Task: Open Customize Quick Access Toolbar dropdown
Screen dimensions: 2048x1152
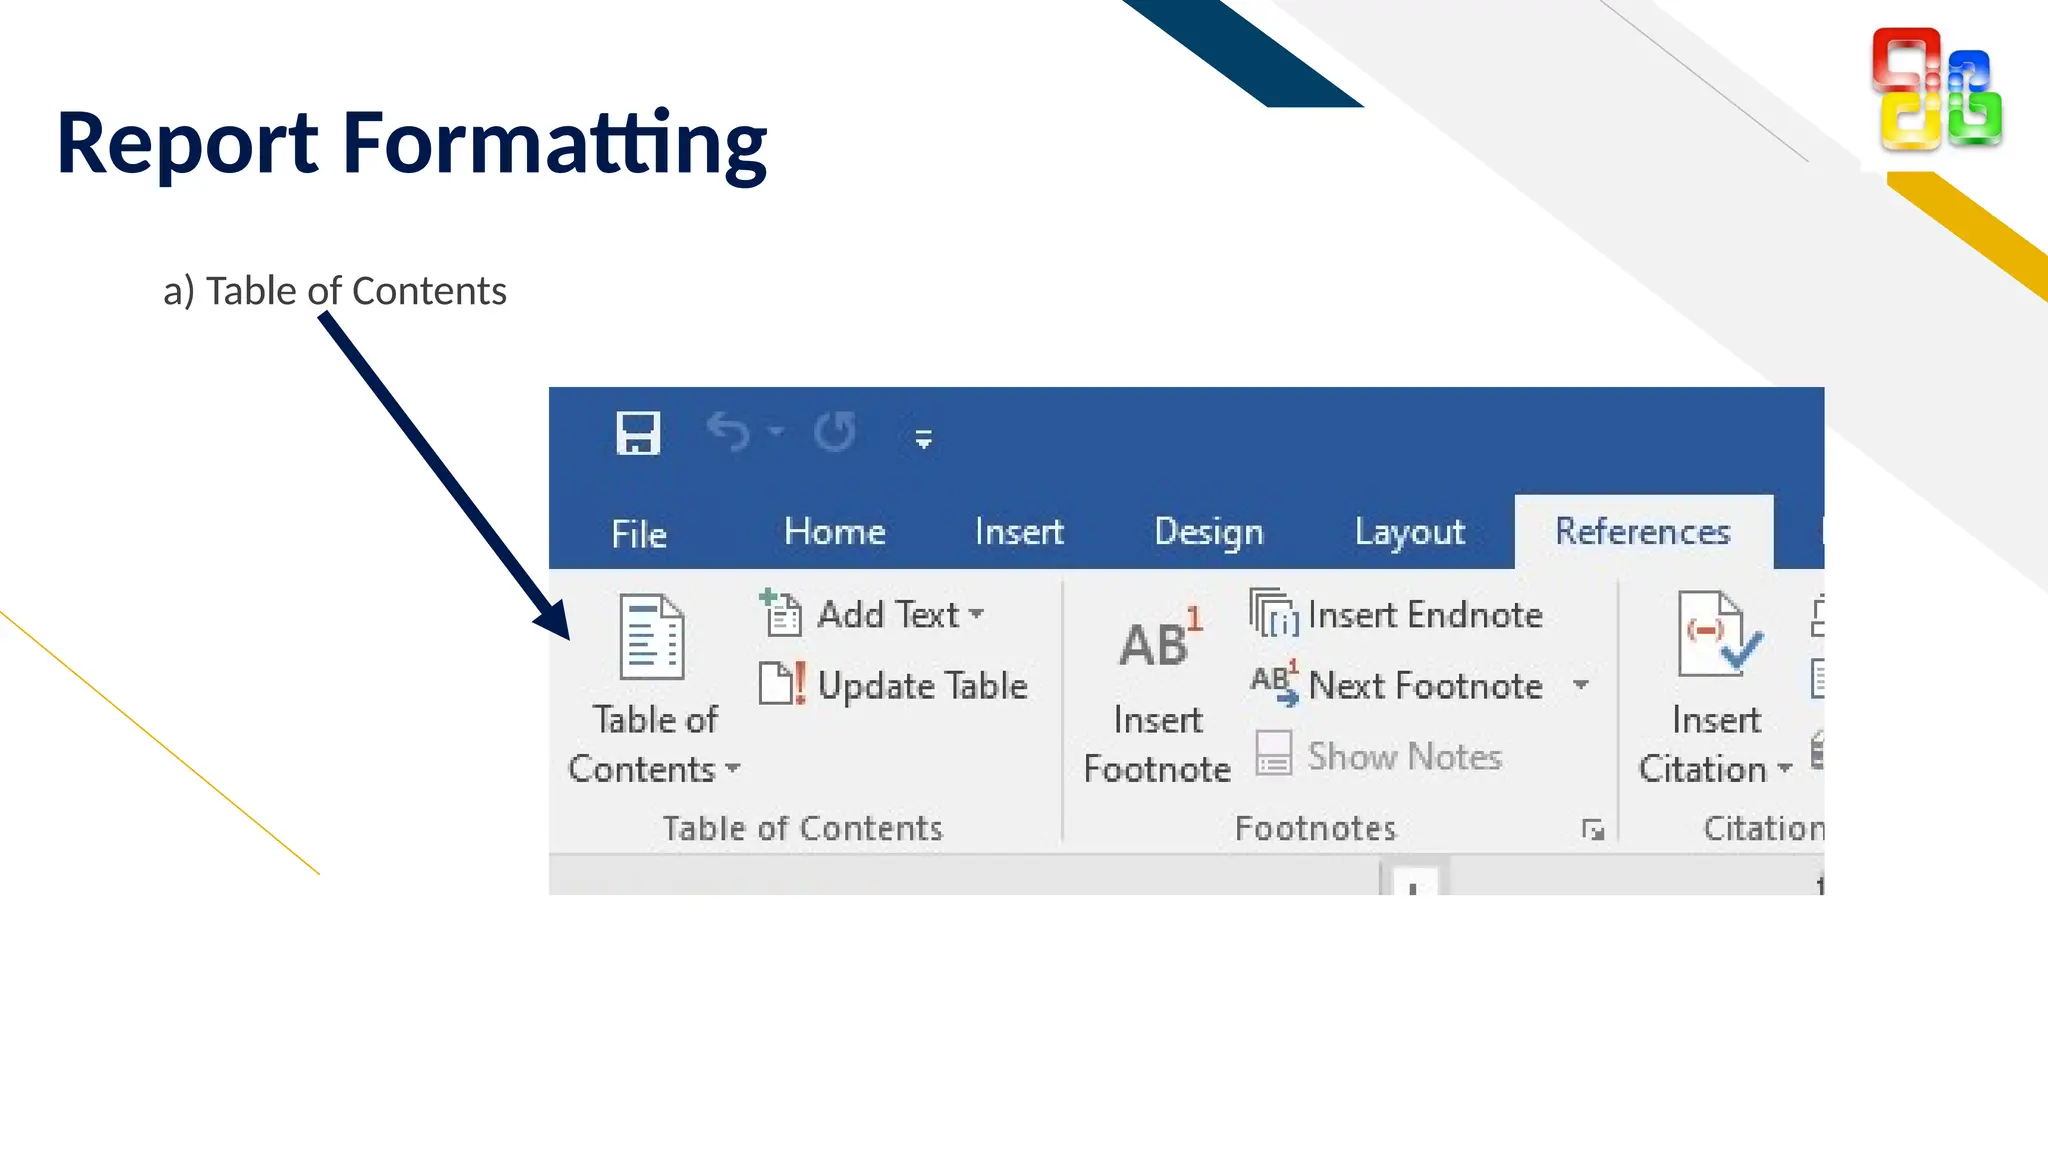Action: tap(923, 438)
